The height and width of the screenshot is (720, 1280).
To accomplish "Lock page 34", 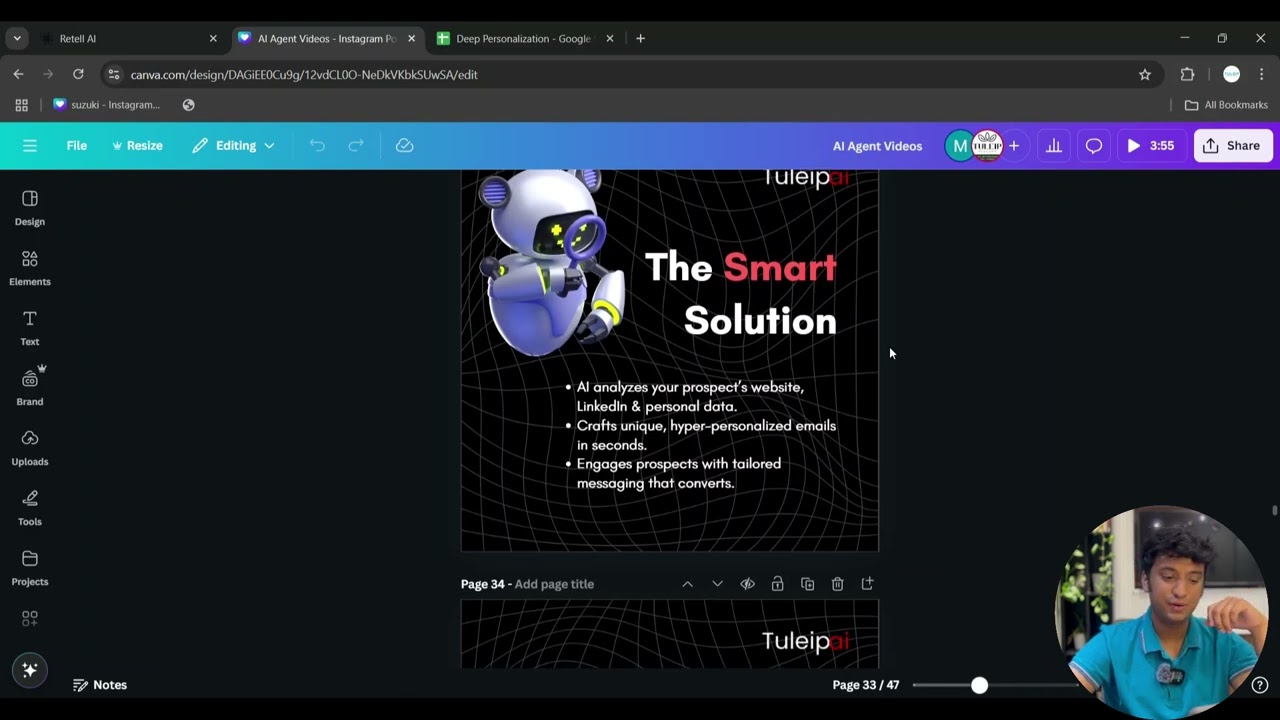I will click(x=777, y=584).
